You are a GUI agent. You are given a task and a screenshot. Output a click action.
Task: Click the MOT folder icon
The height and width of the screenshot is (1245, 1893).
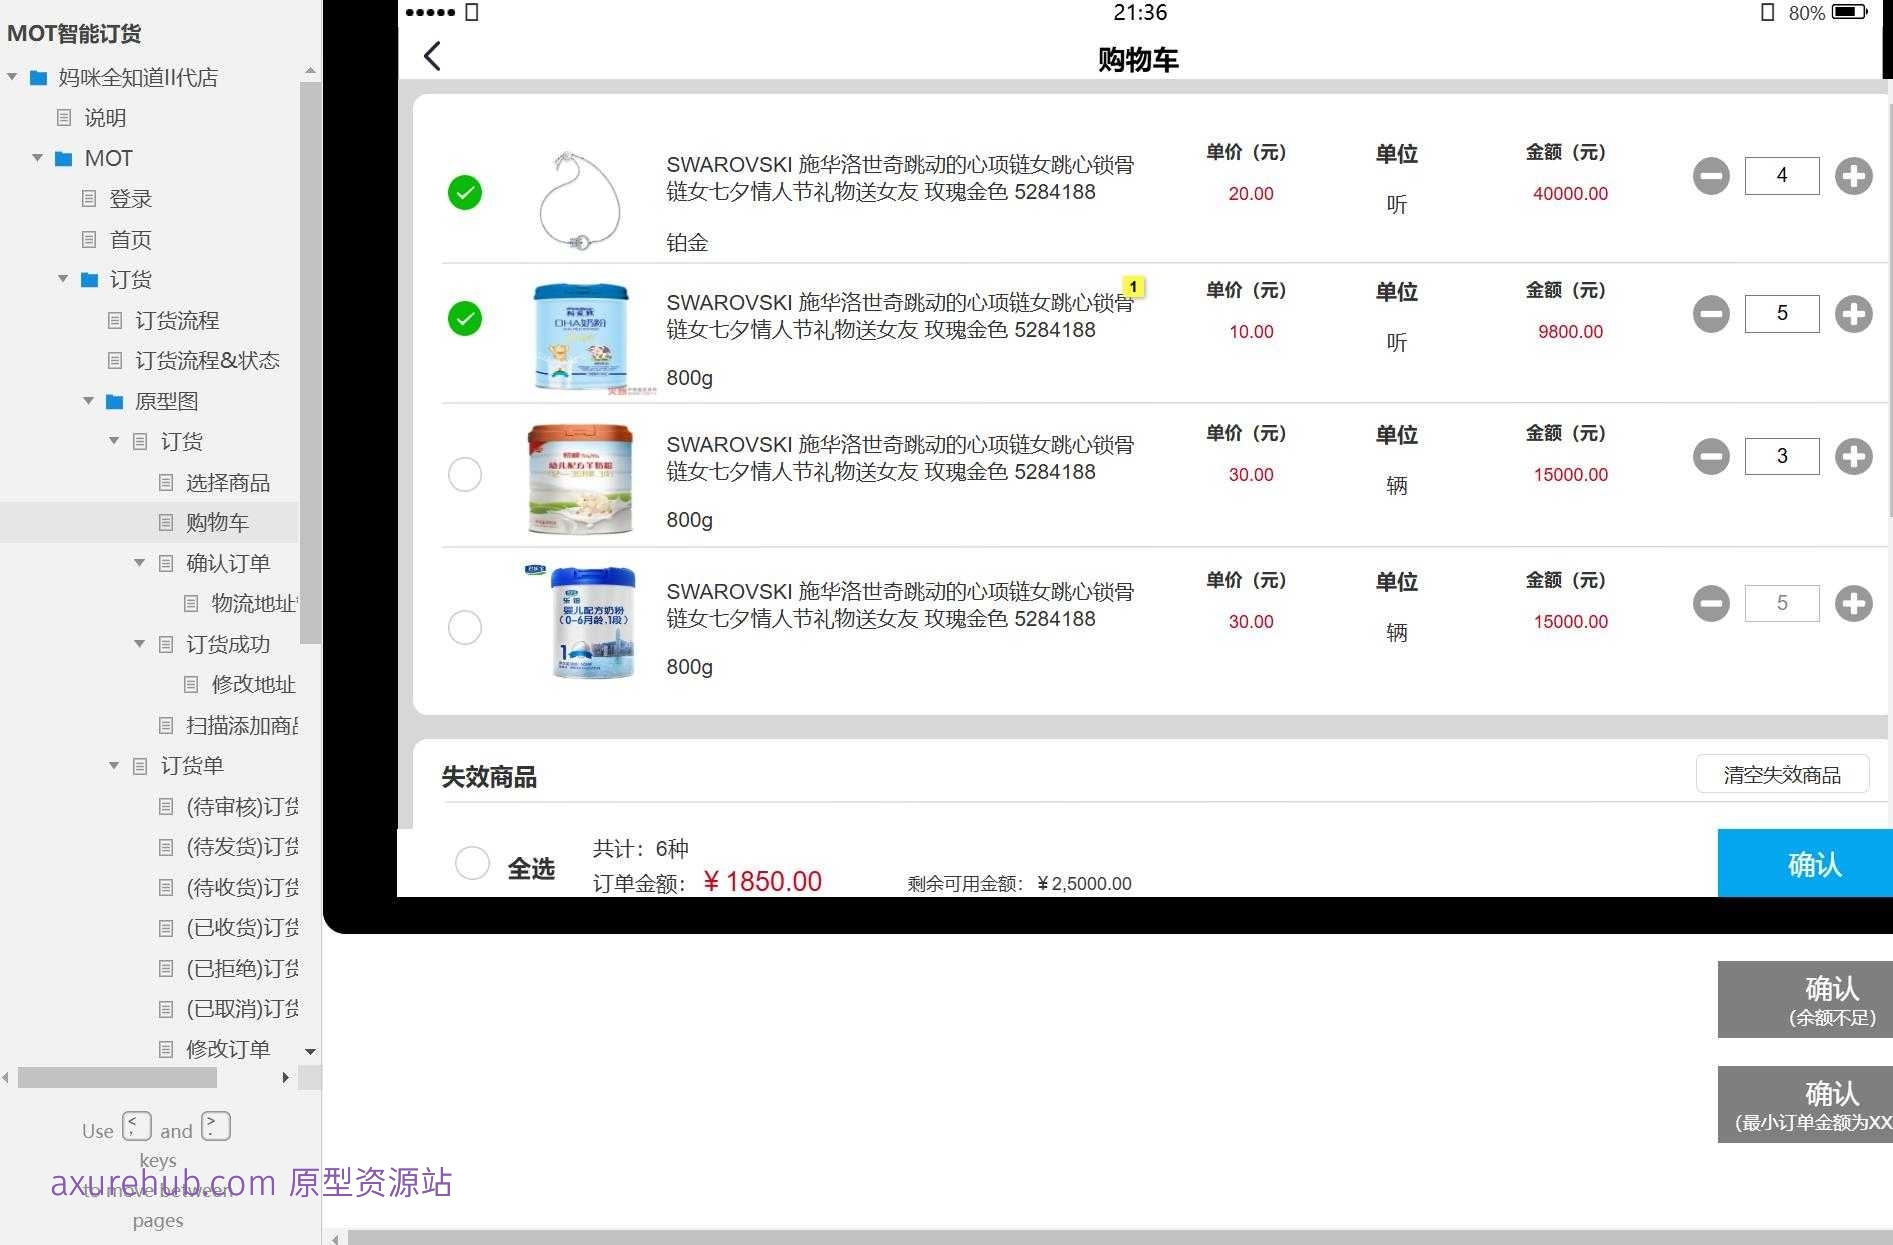[64, 159]
